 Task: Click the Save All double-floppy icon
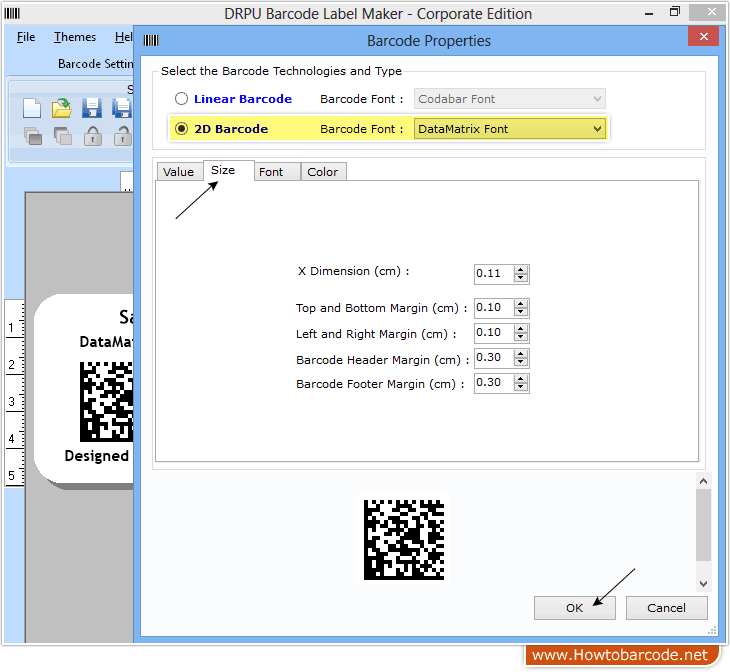tap(122, 108)
